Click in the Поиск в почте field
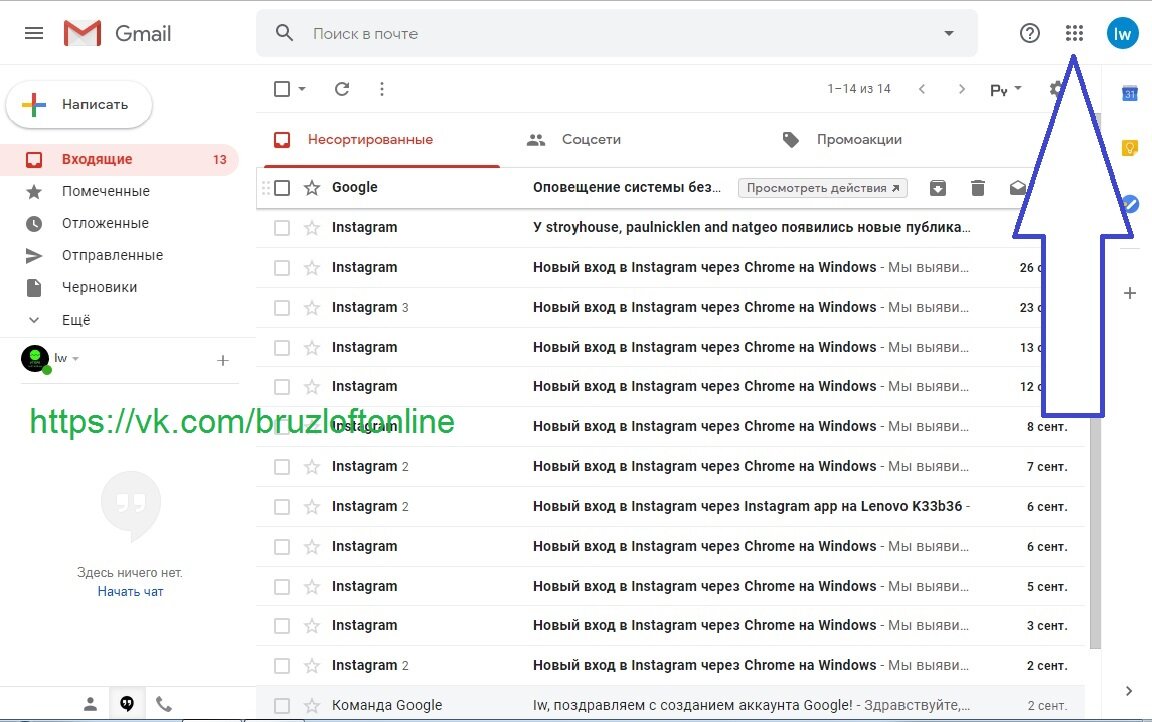Viewport: 1152px width, 722px height. (x=617, y=33)
